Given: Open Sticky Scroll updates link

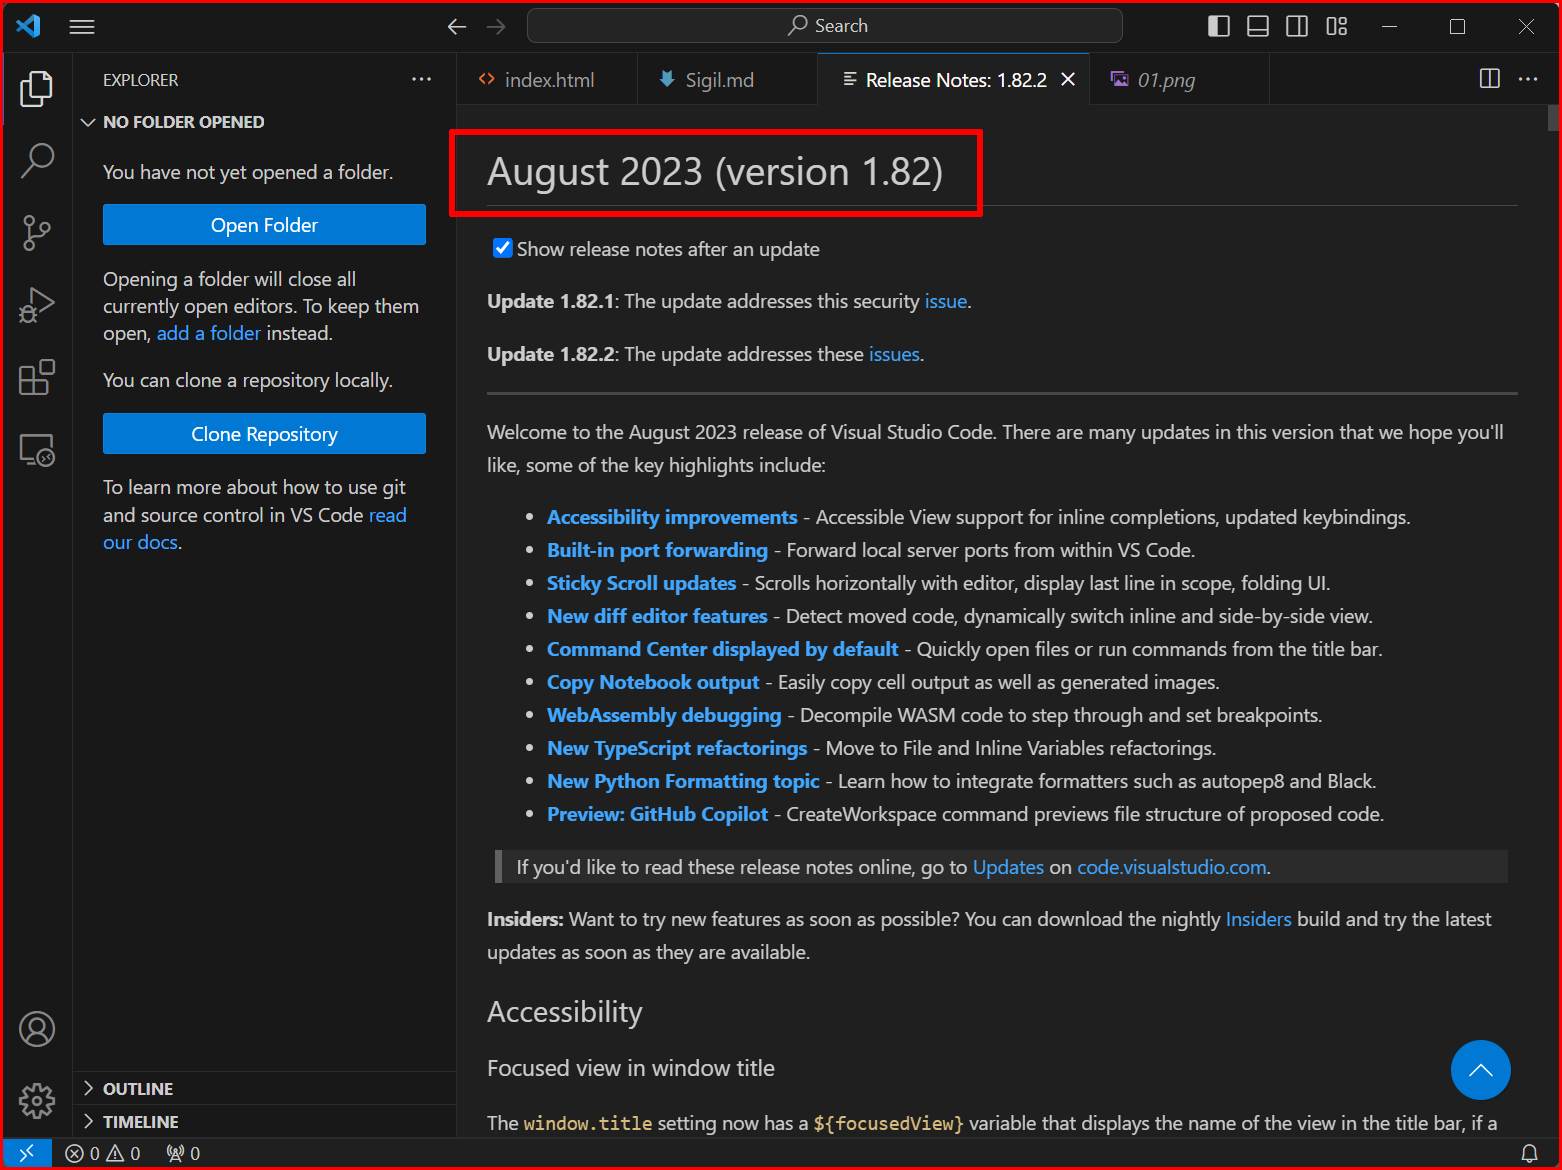Looking at the screenshot, I should point(641,583).
